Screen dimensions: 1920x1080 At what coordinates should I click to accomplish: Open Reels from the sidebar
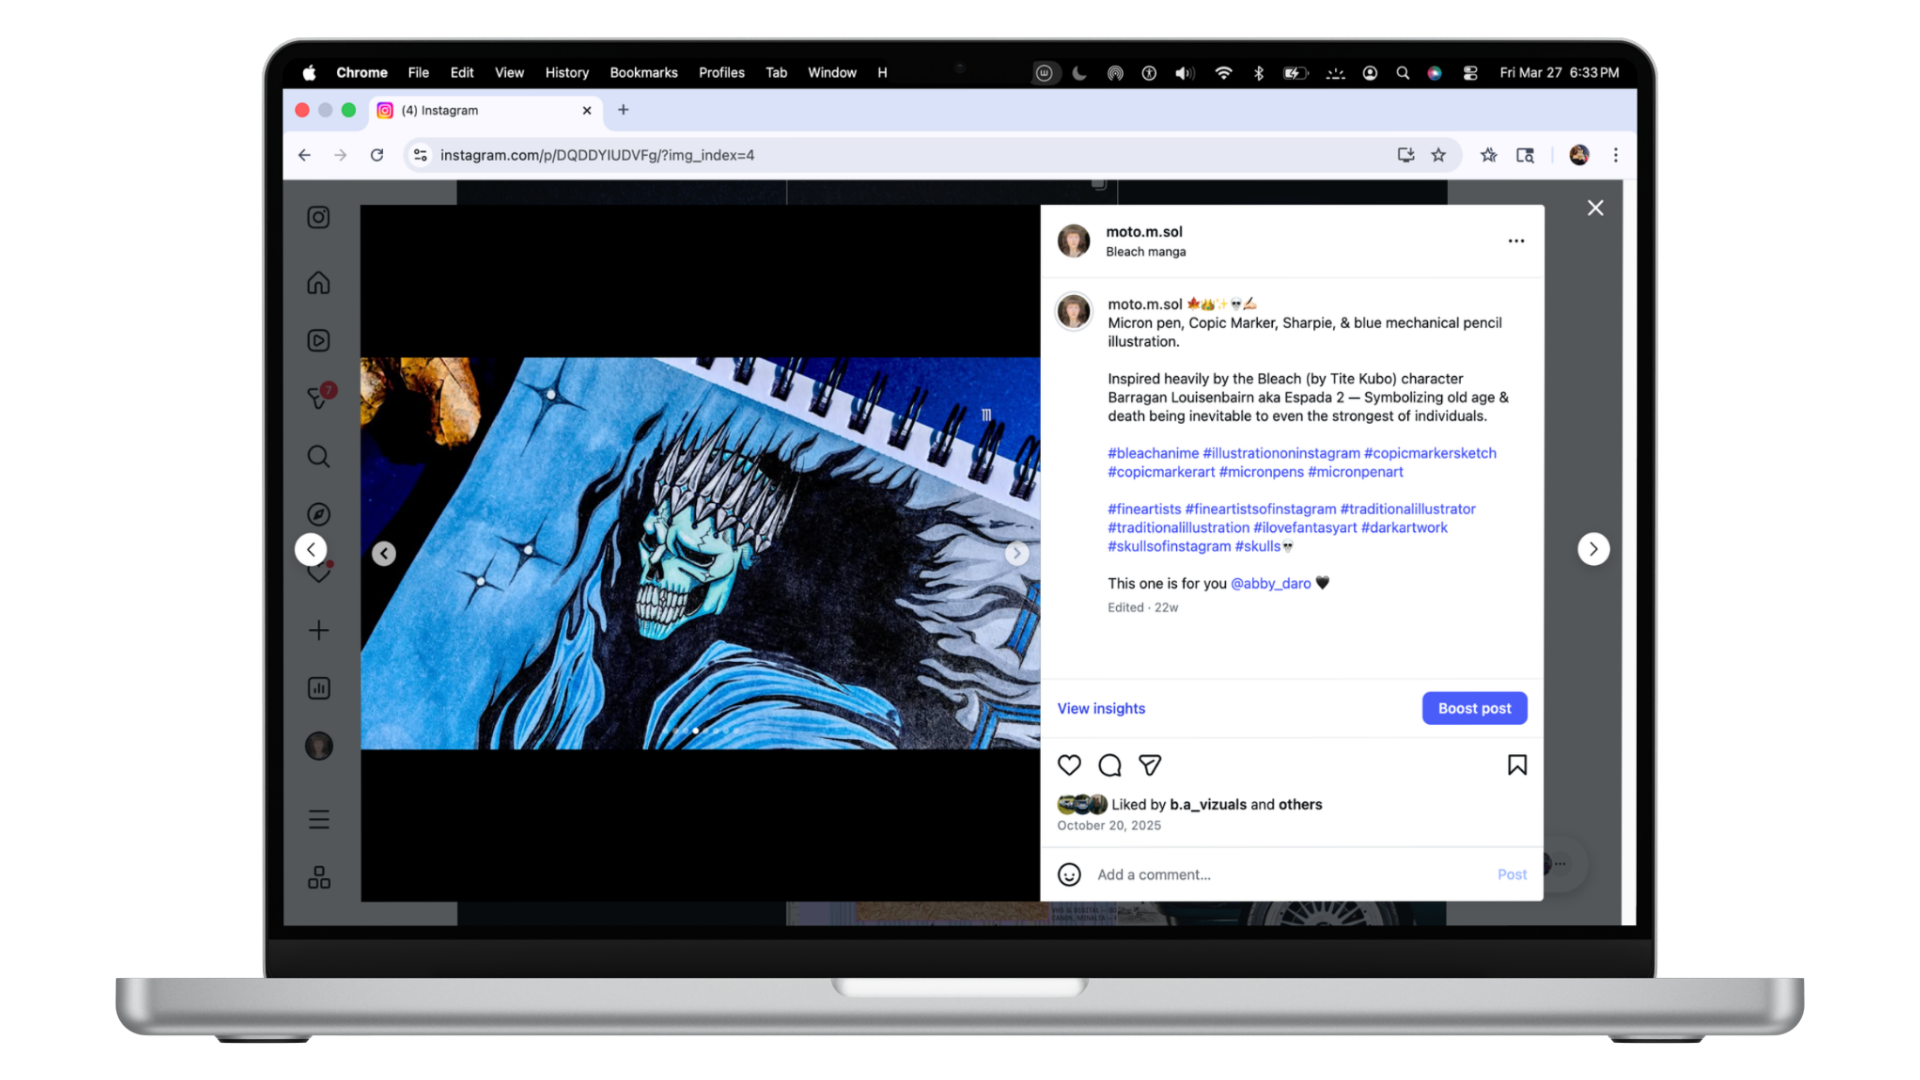tap(318, 341)
